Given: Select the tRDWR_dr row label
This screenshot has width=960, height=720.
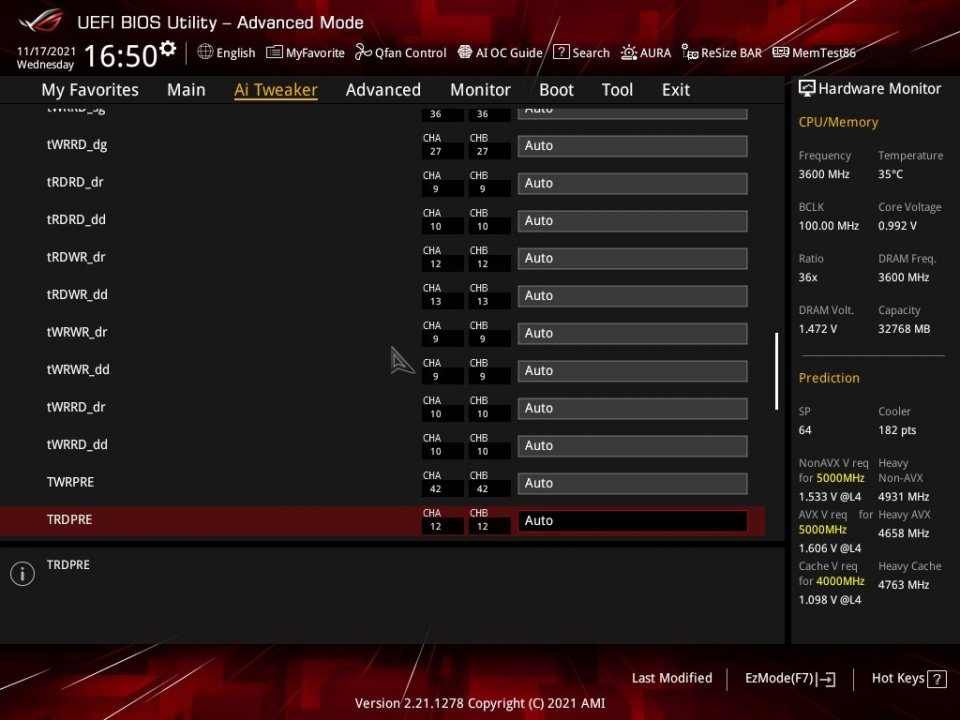Looking at the screenshot, I should (76, 257).
